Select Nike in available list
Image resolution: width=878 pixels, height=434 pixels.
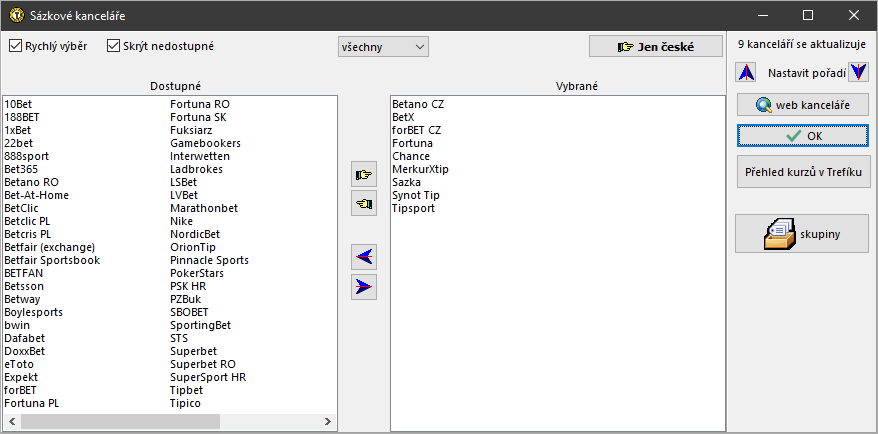tap(181, 221)
